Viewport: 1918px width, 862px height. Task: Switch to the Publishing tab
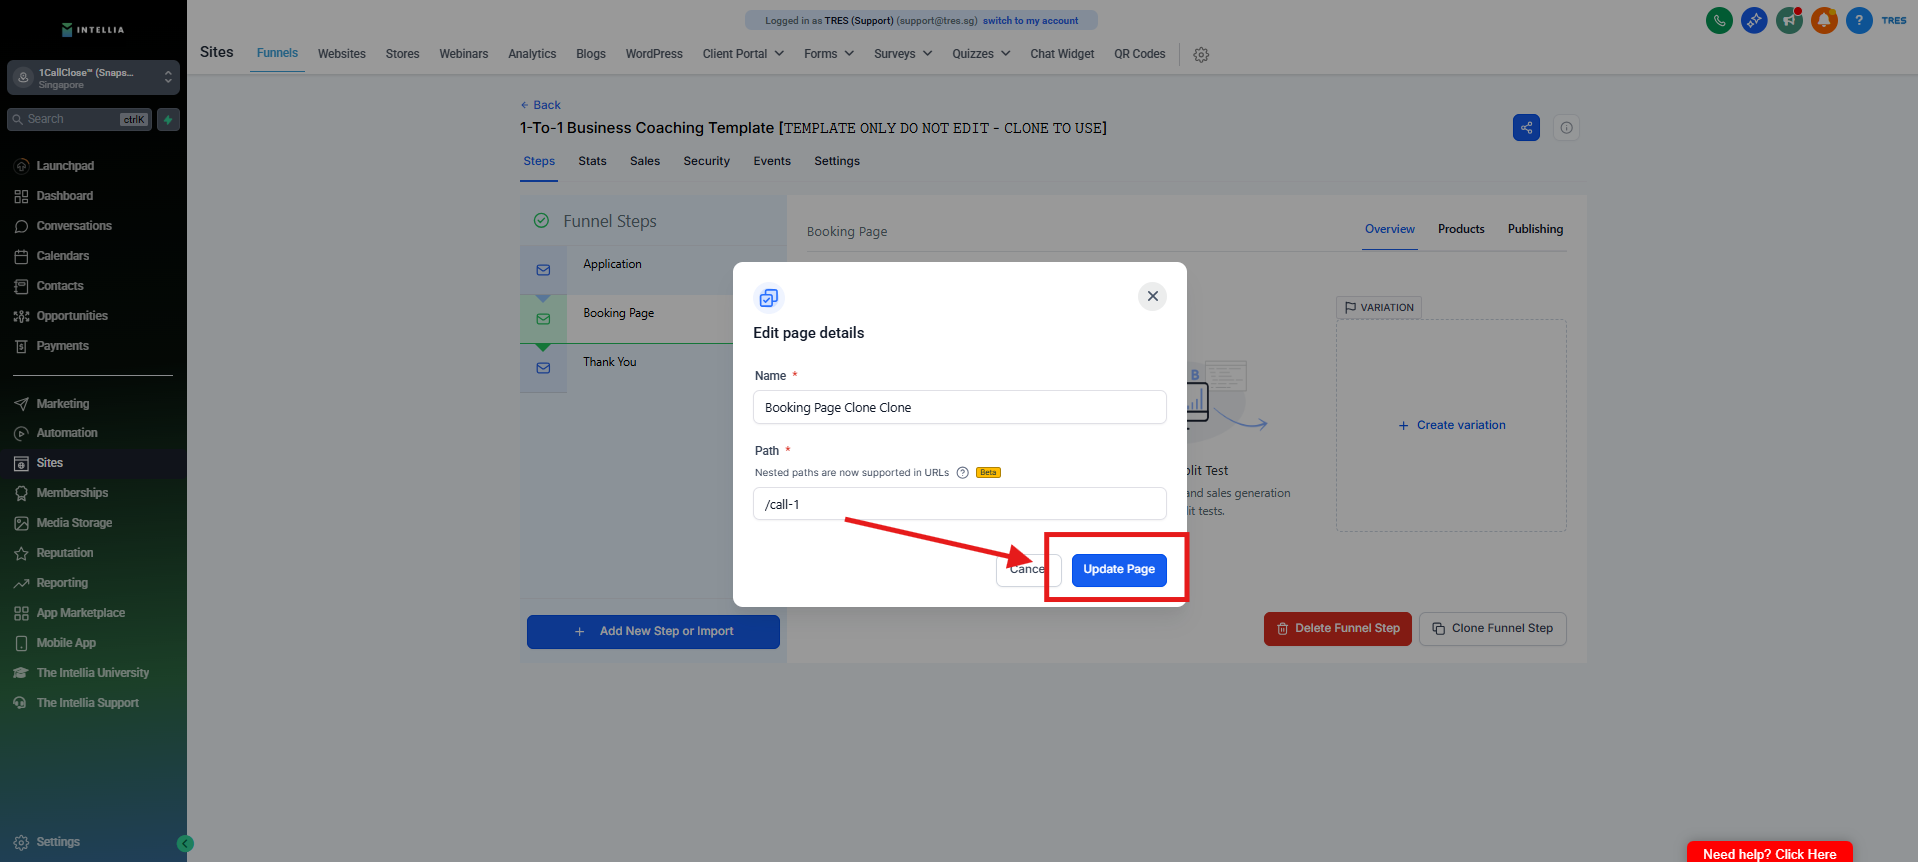click(x=1535, y=229)
